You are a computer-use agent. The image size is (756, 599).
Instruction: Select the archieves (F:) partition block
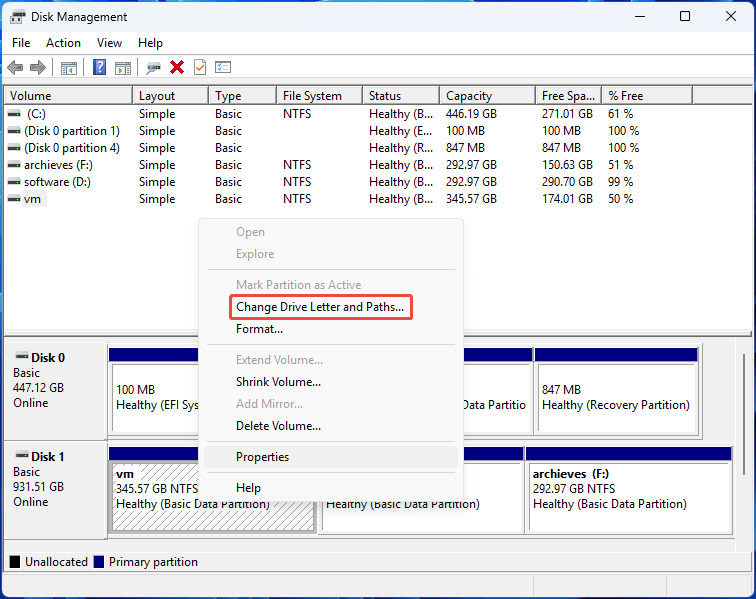pos(629,490)
